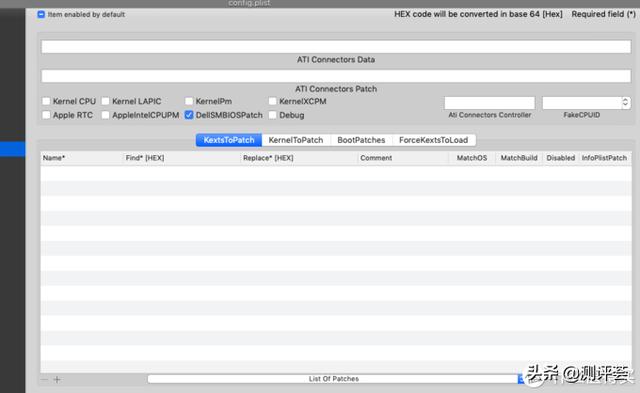Image resolution: width=640 pixels, height=393 pixels.
Task: Turn on the Debug checkbox
Action: click(272, 115)
